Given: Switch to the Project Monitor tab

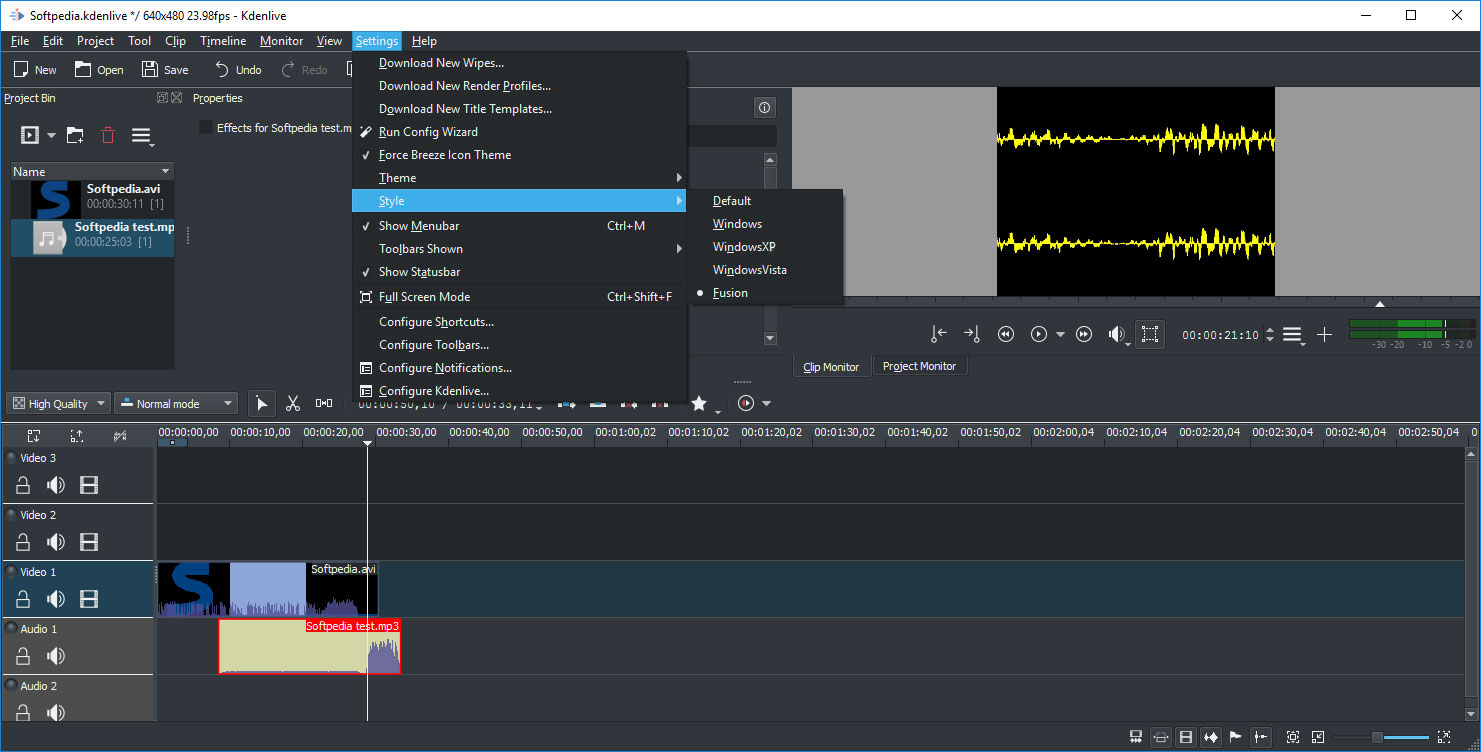Looking at the screenshot, I should click(919, 366).
